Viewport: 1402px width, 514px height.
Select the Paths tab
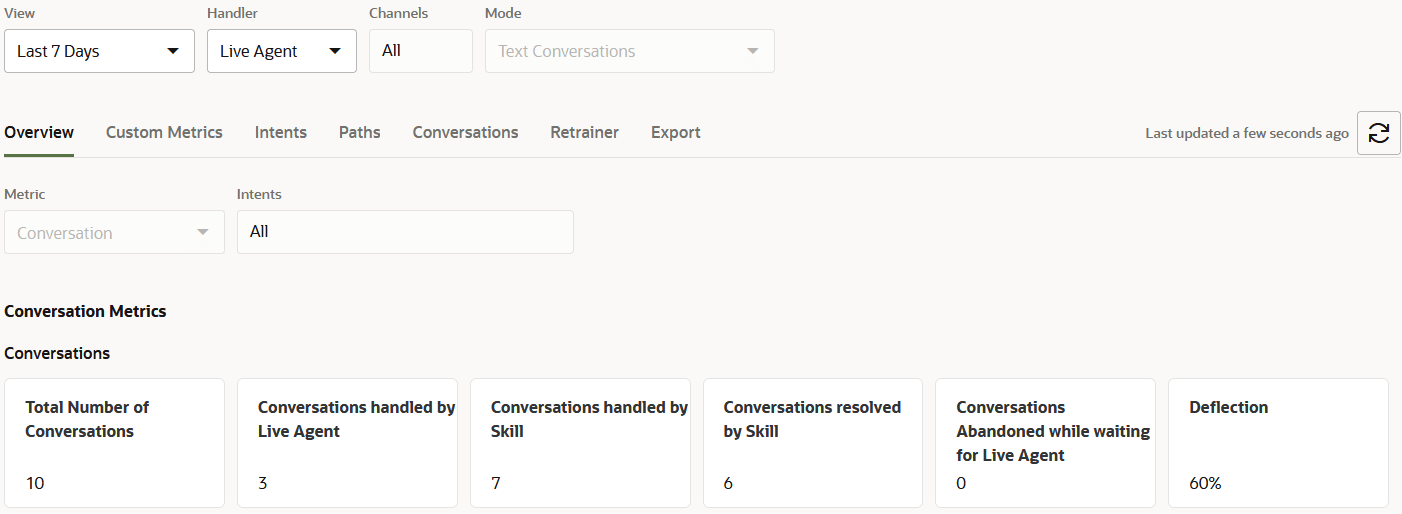click(x=360, y=132)
